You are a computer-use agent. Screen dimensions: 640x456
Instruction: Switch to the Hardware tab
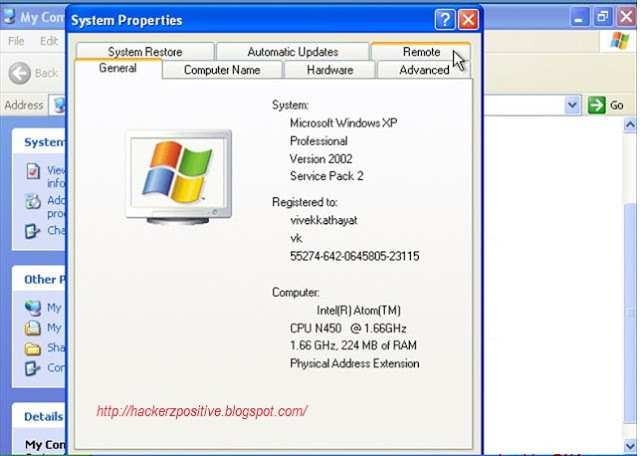tap(330, 70)
